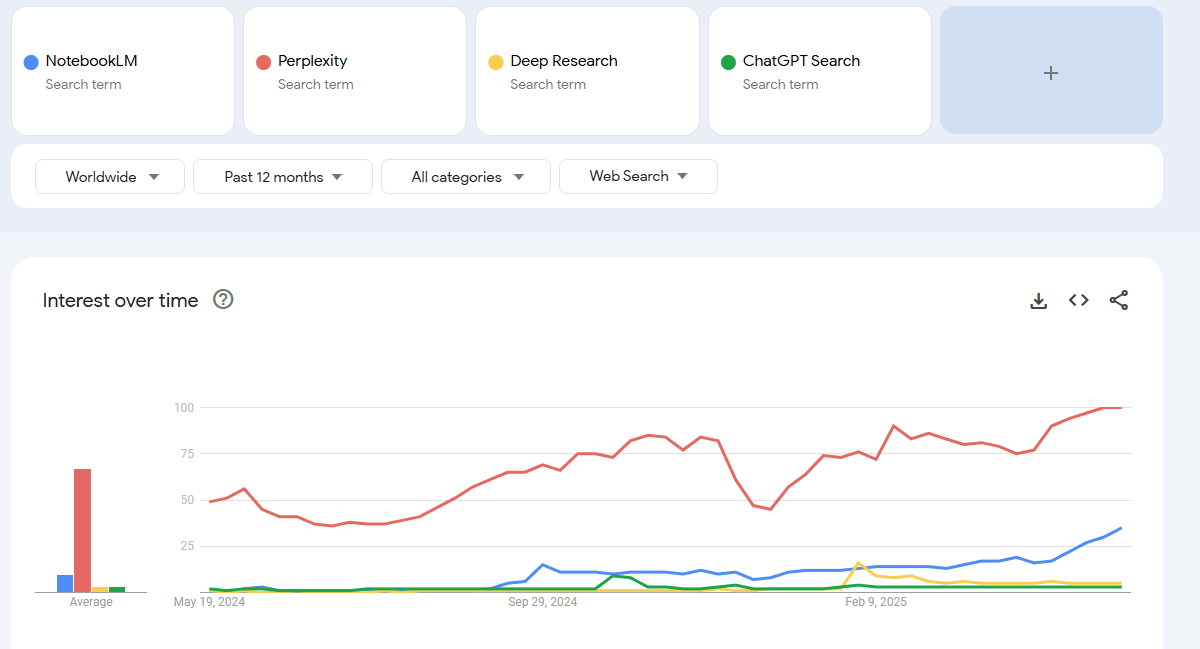
Task: Click the Feb 9, 2025 axis label
Action: [876, 602]
